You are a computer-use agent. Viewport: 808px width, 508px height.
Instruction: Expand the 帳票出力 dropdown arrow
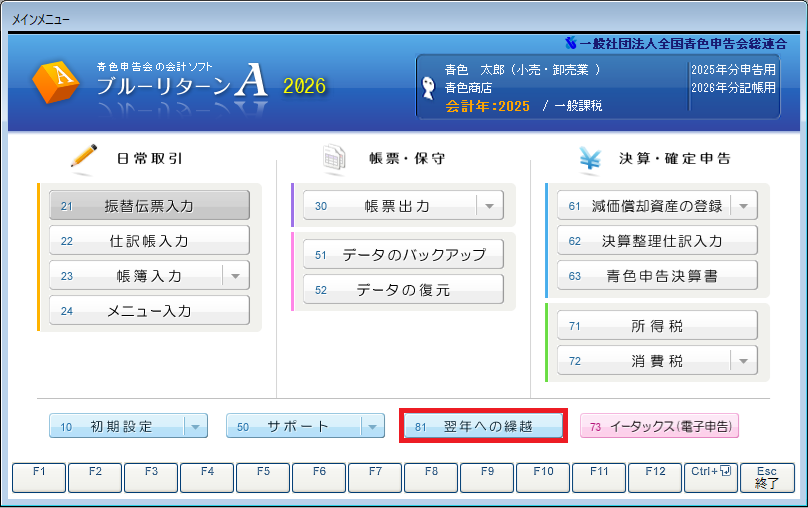coord(489,206)
